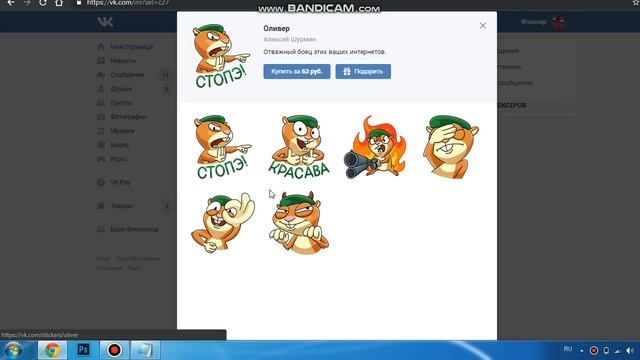This screenshot has height=360, width=640.
Task: Open Видео in the sidebar
Action: [x=119, y=145]
